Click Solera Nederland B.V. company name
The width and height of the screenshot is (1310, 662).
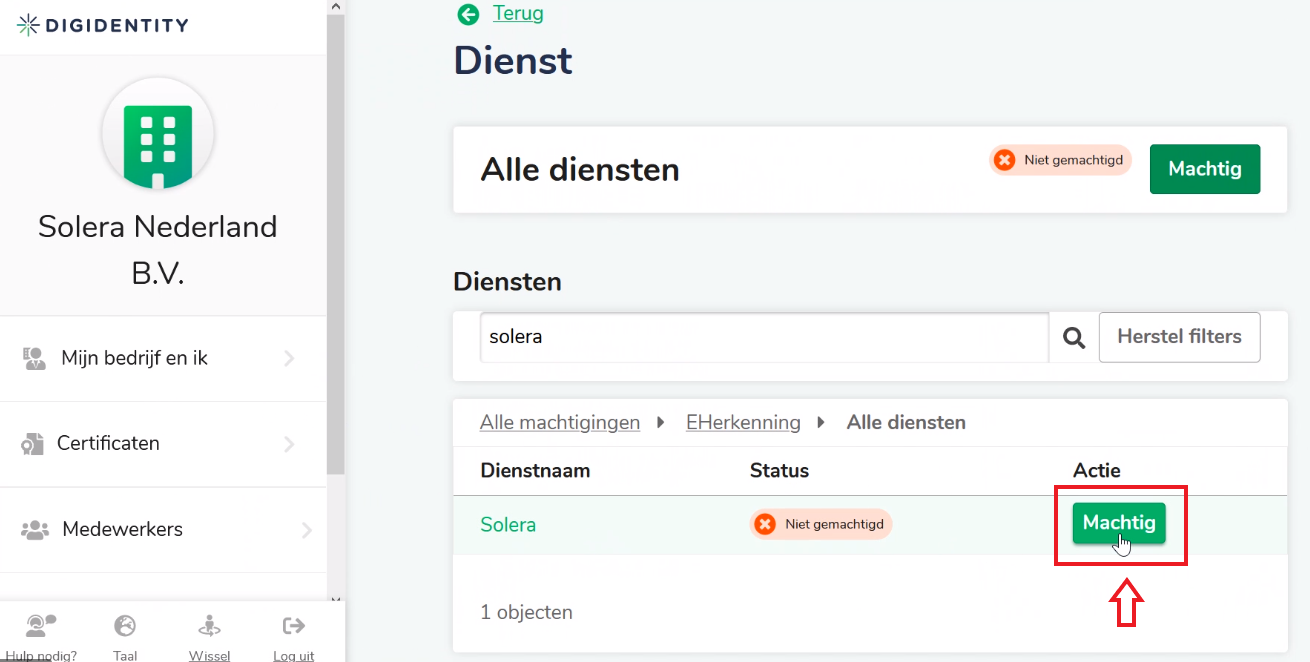(x=158, y=249)
